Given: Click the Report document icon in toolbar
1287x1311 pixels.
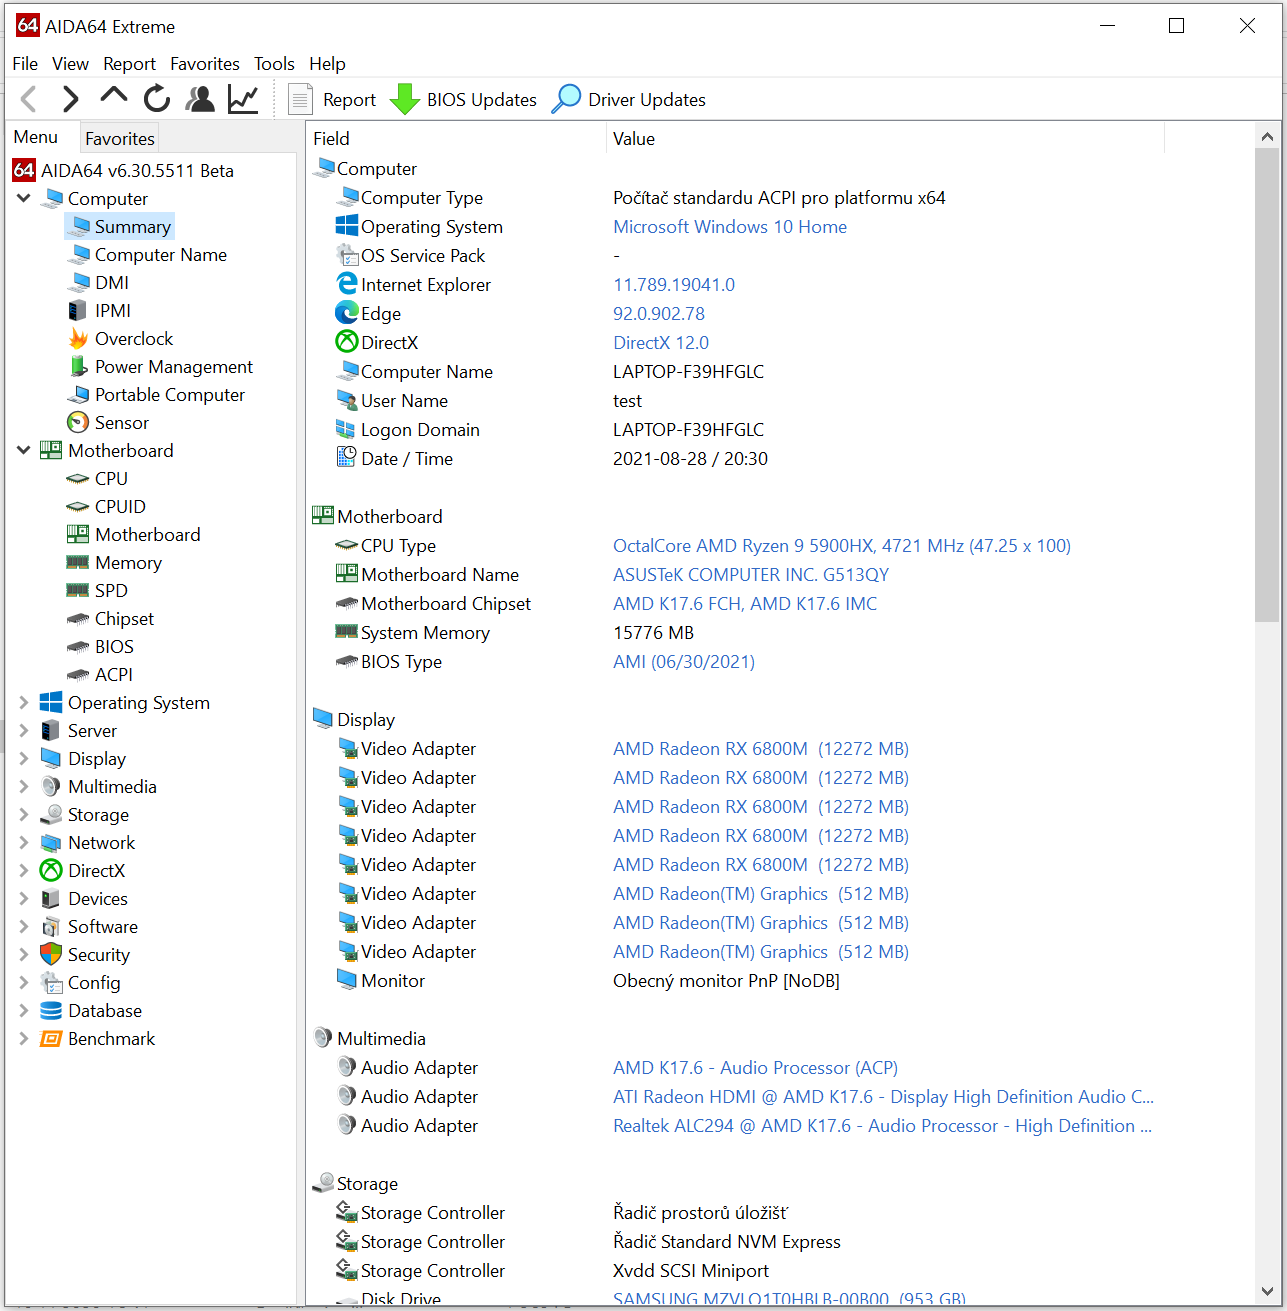Looking at the screenshot, I should tap(300, 99).
